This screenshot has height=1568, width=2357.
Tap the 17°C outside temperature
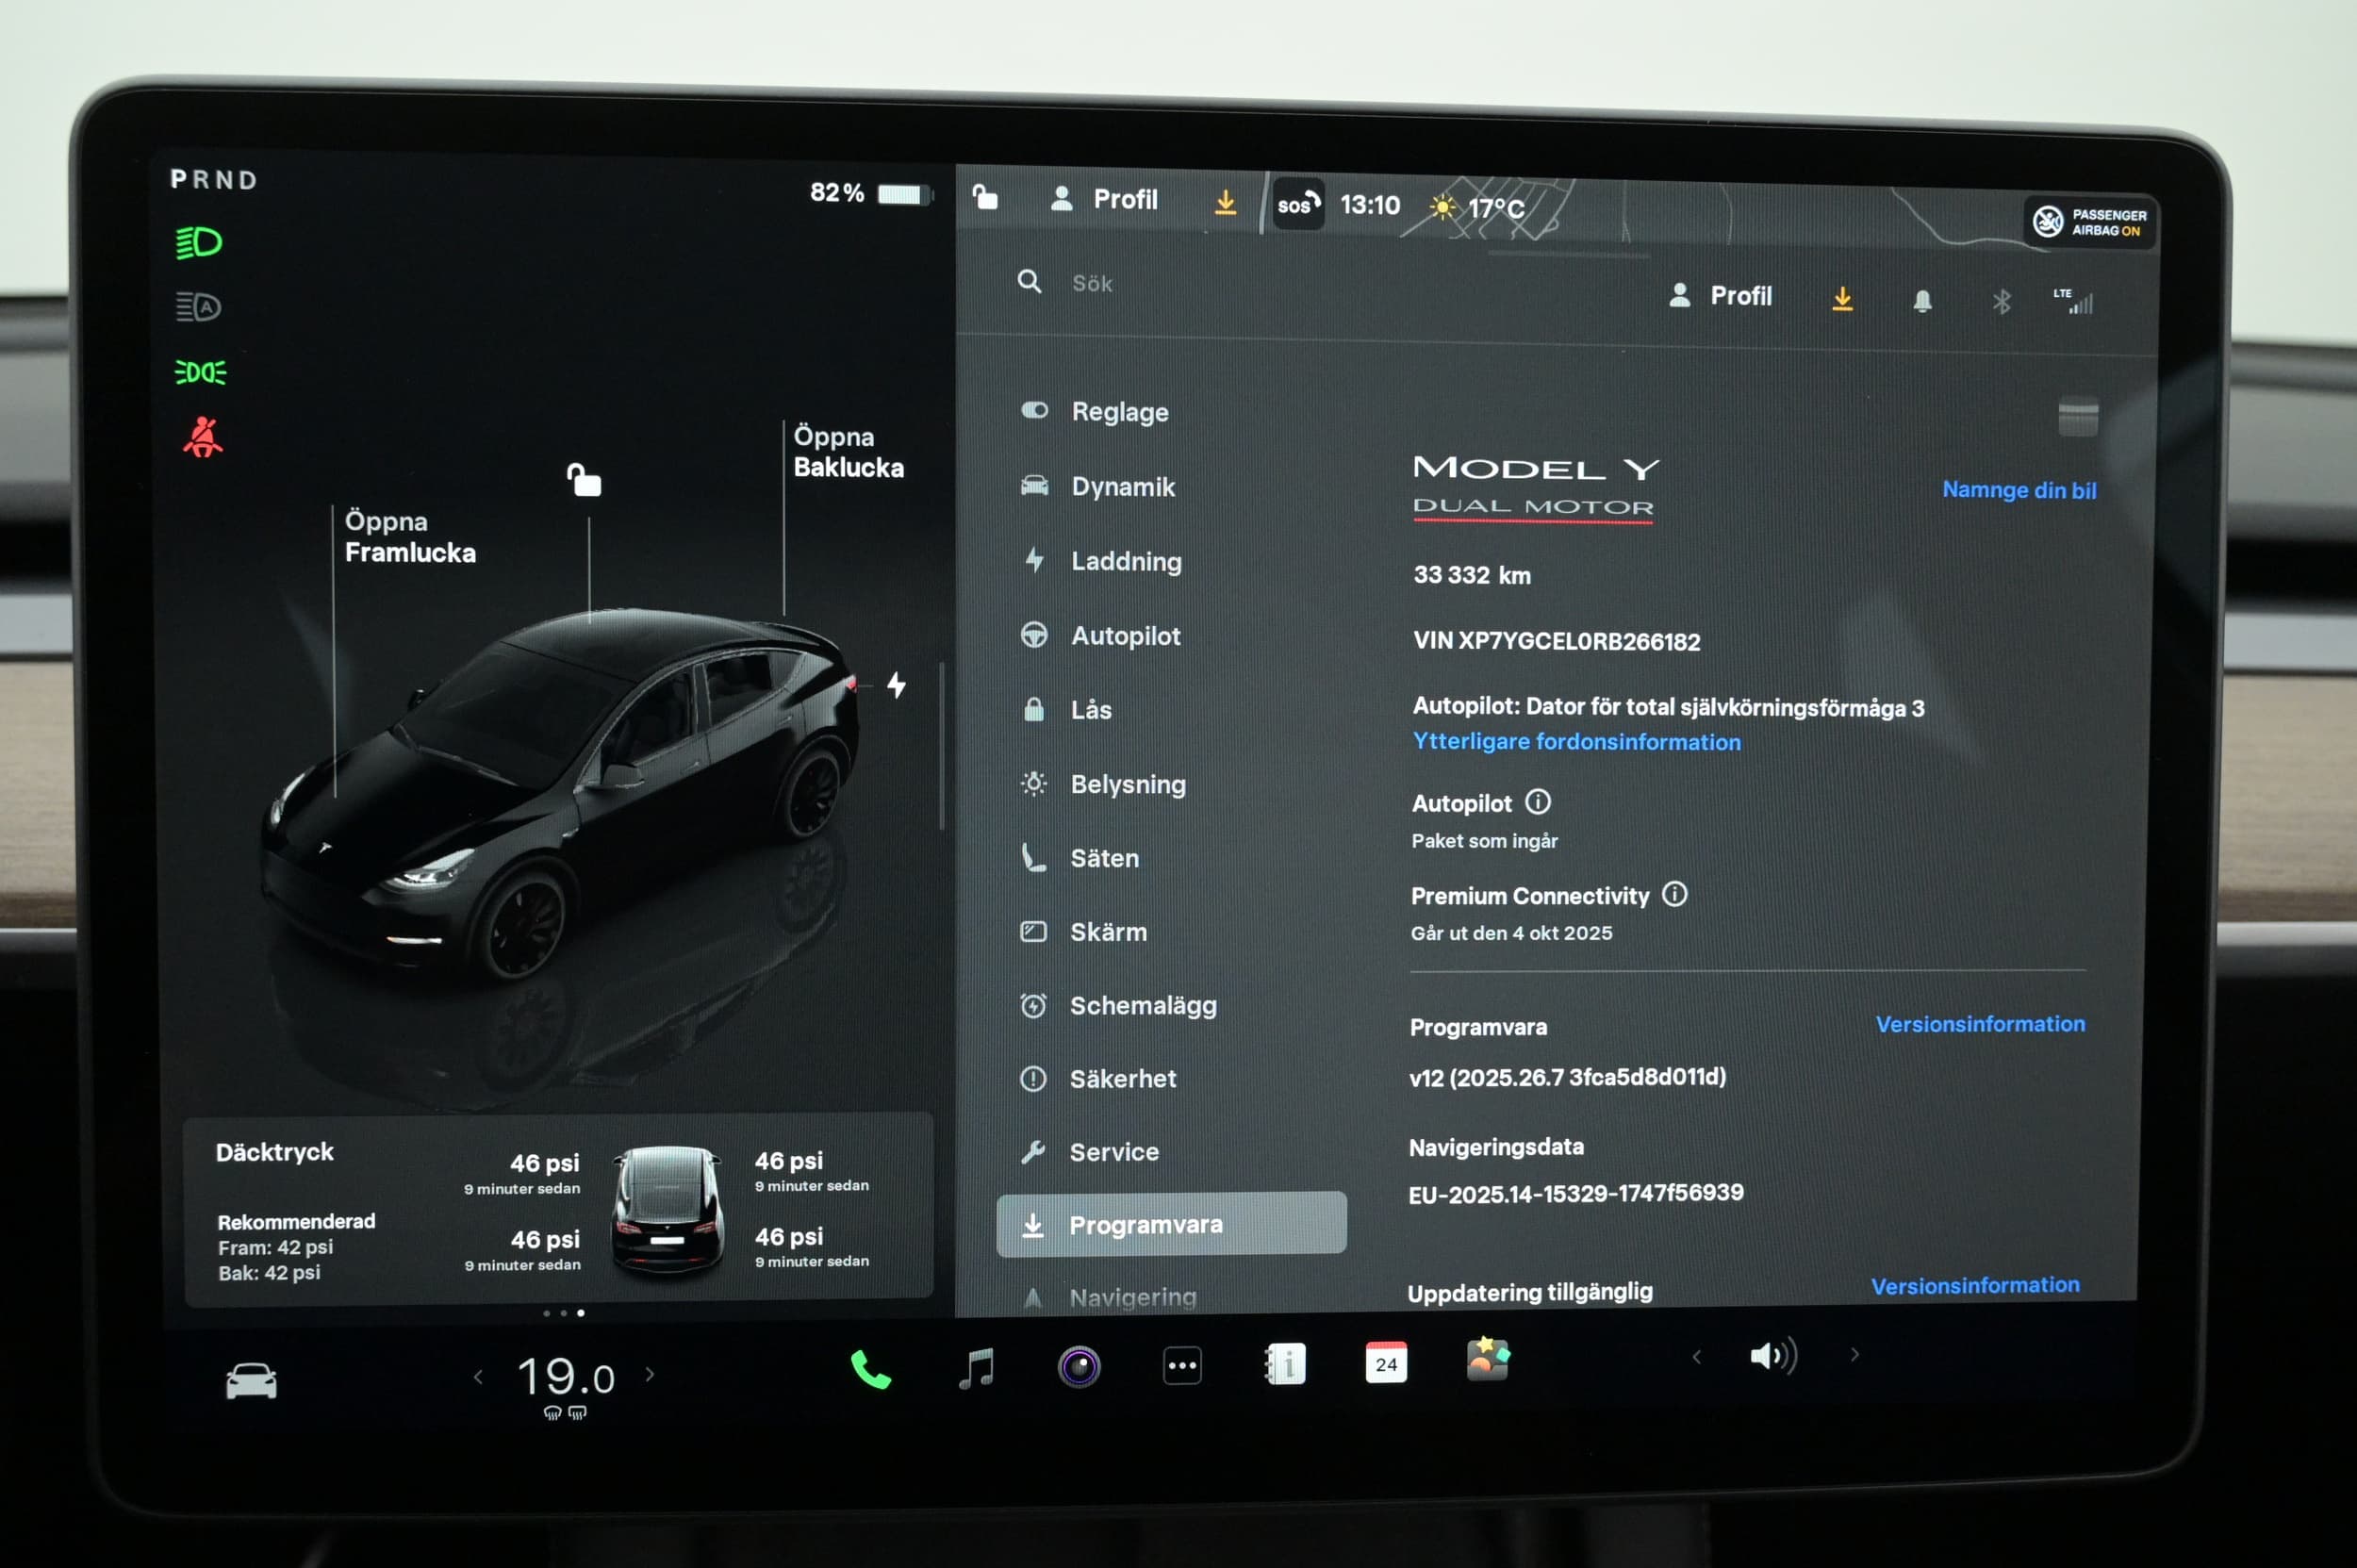coord(1478,208)
